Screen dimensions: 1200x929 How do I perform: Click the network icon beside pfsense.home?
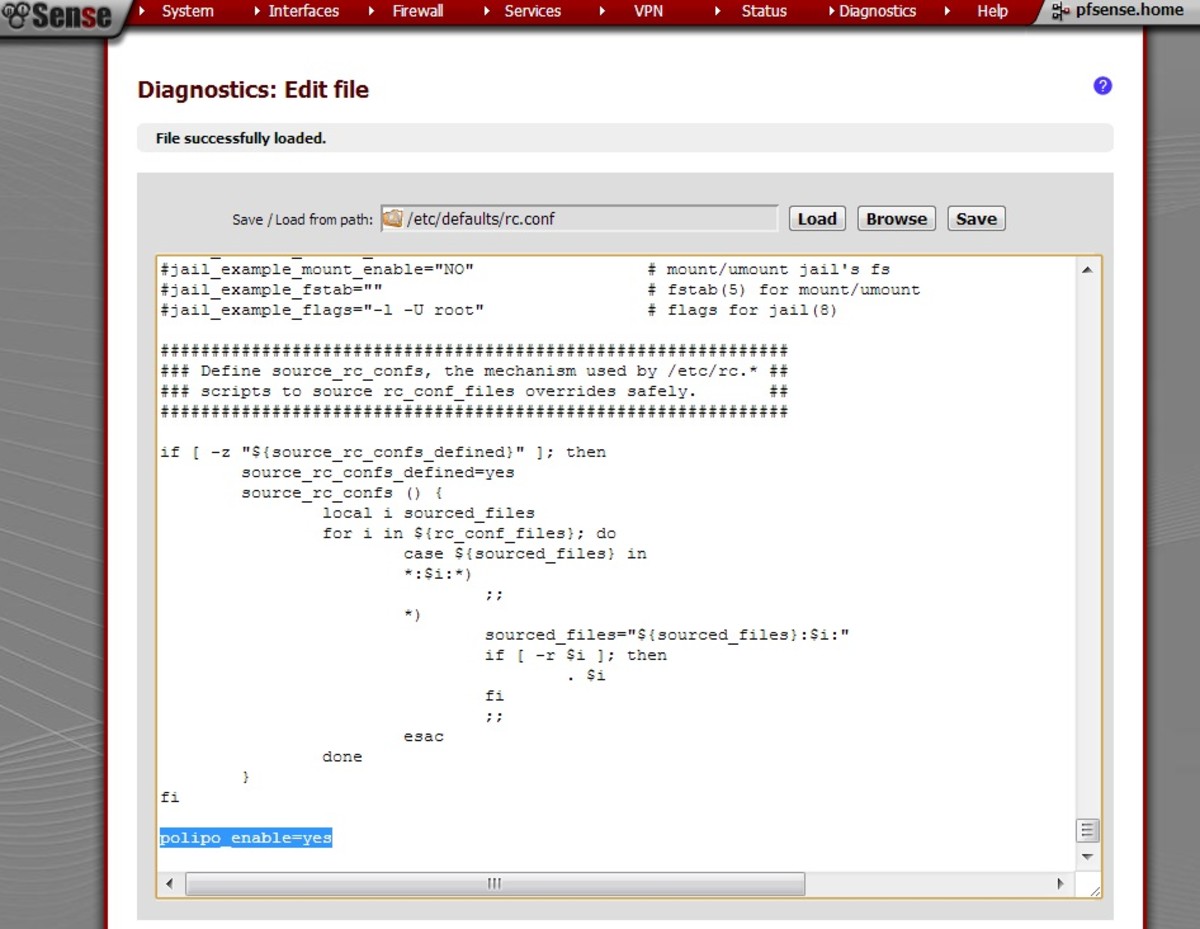[x=1061, y=12]
